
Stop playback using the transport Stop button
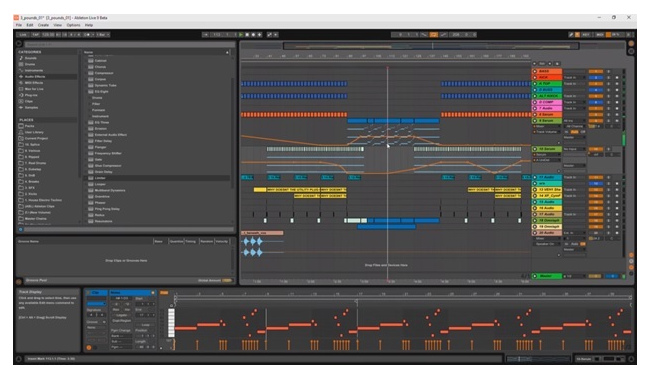pos(247,35)
